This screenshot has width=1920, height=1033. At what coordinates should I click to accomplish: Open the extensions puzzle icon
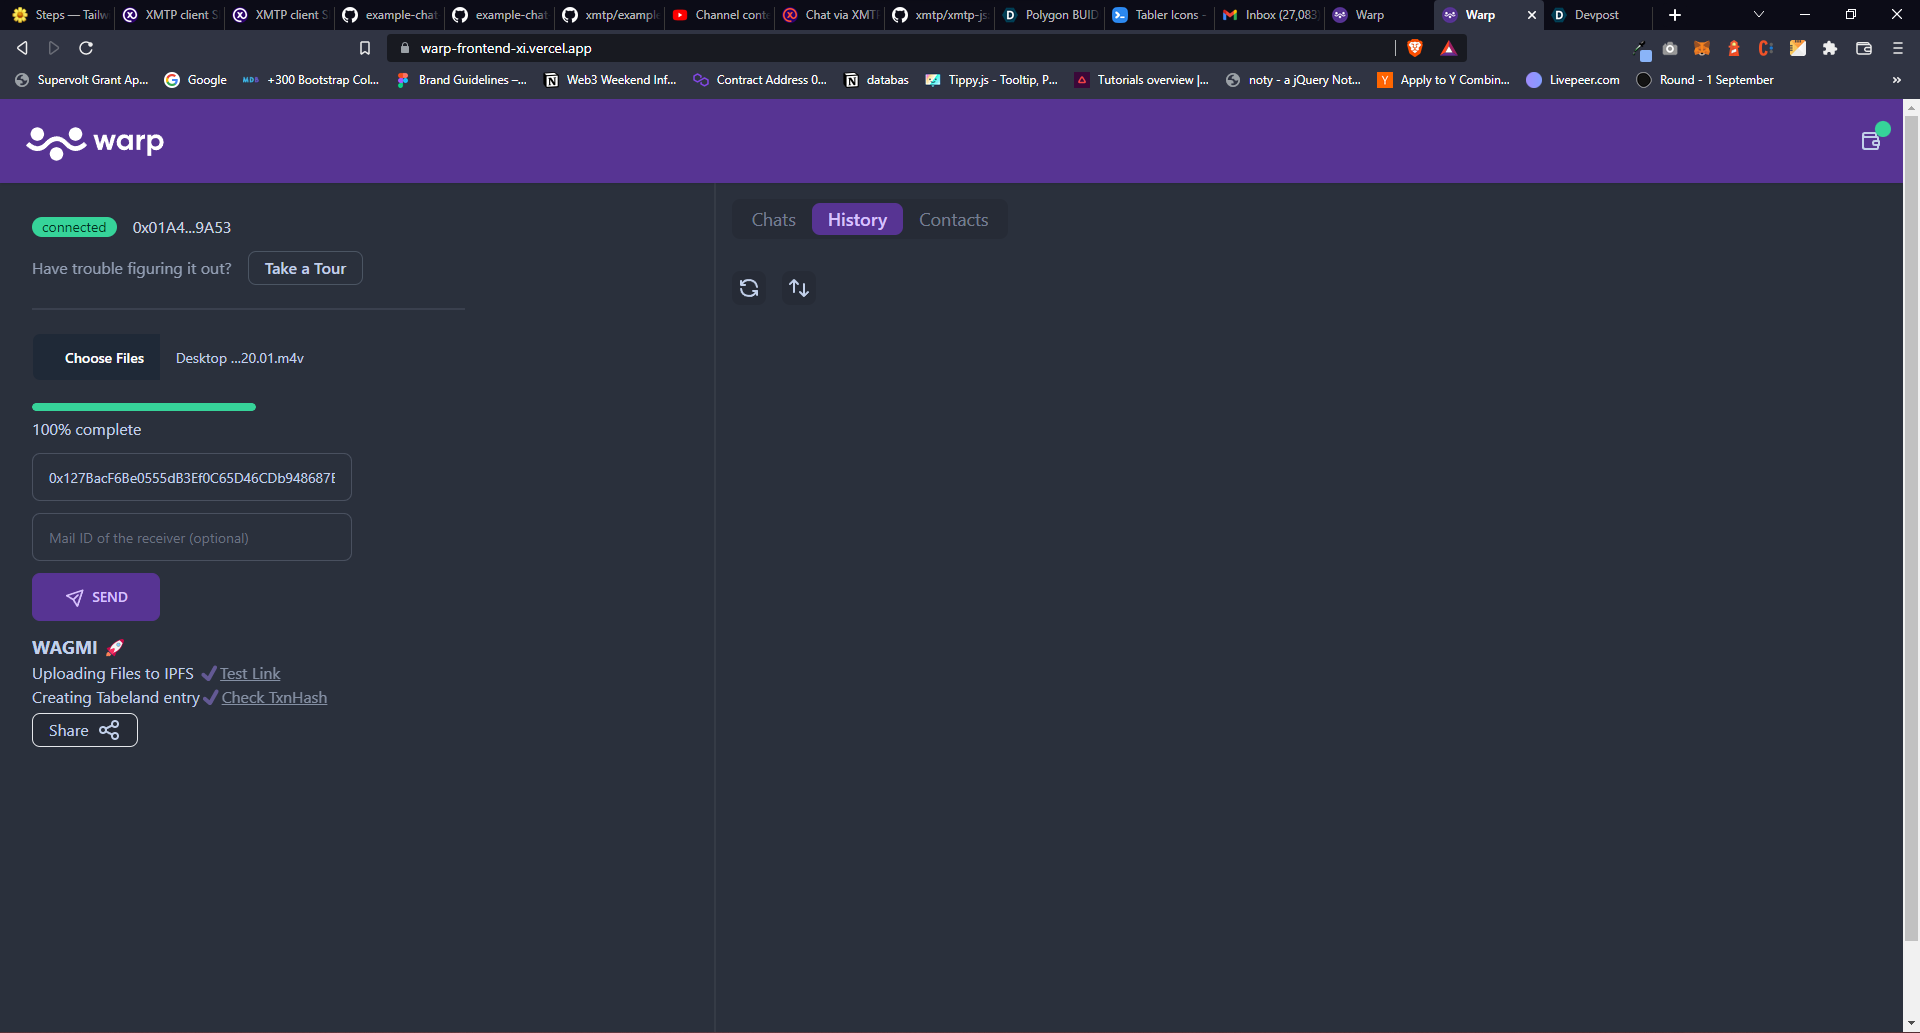[1830, 48]
